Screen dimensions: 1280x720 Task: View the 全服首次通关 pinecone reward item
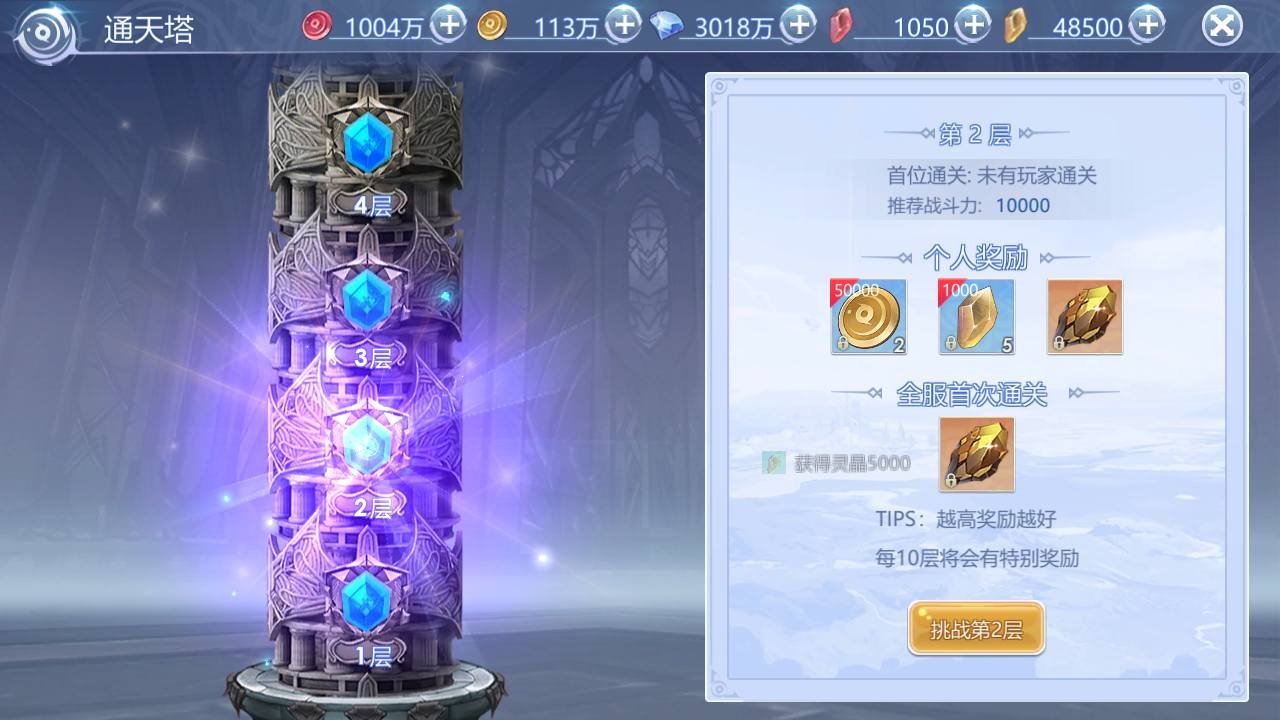tap(977, 454)
